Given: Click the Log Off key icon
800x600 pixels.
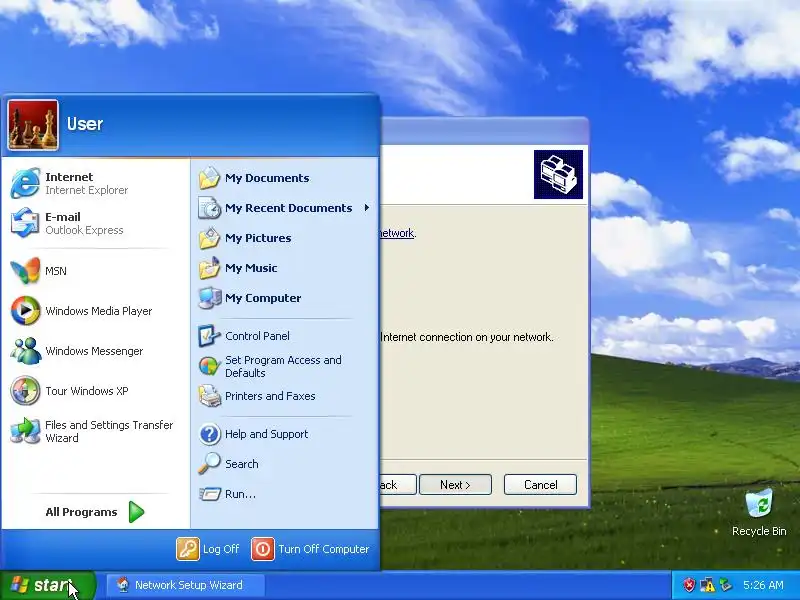Looking at the screenshot, I should point(188,549).
